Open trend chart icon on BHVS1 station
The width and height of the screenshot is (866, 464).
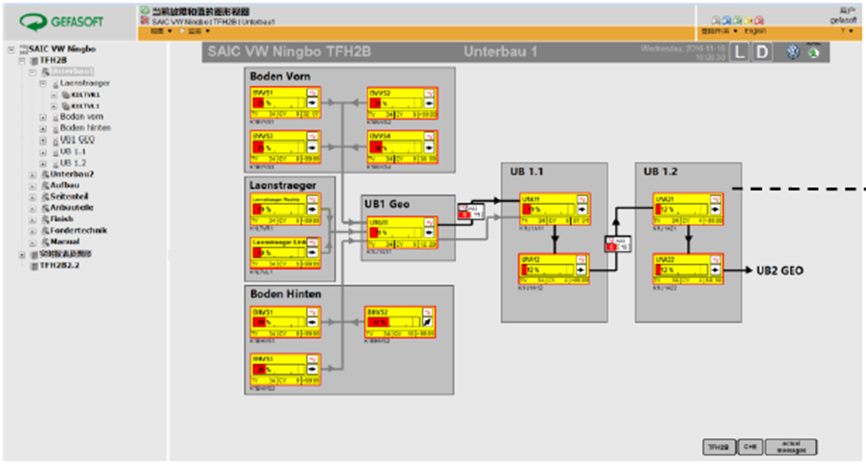313,312
